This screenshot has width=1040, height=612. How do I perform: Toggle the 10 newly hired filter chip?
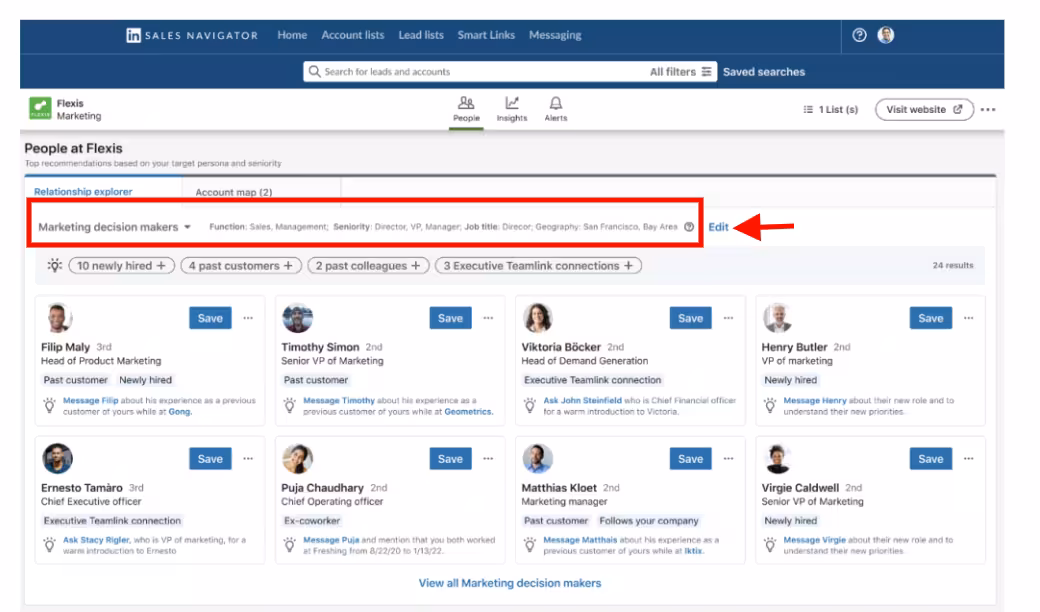(x=122, y=266)
